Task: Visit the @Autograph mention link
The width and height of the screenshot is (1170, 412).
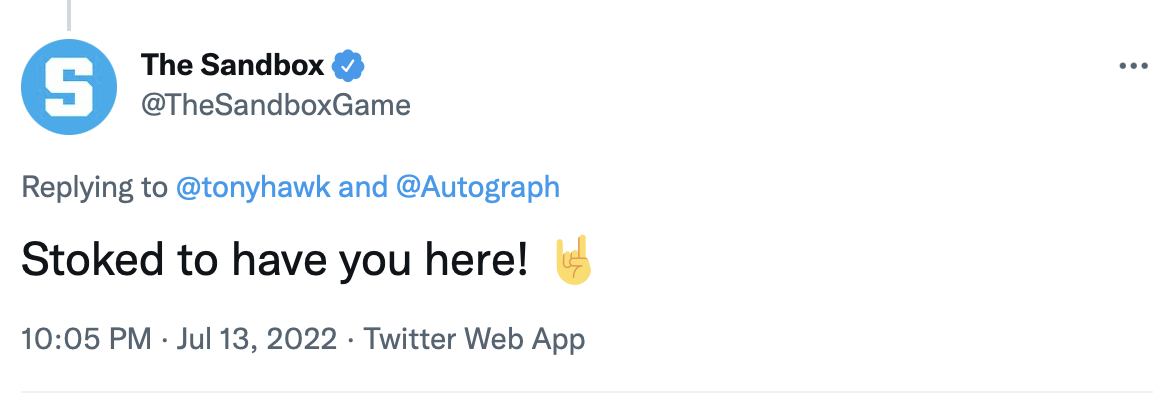Action: 478,187
